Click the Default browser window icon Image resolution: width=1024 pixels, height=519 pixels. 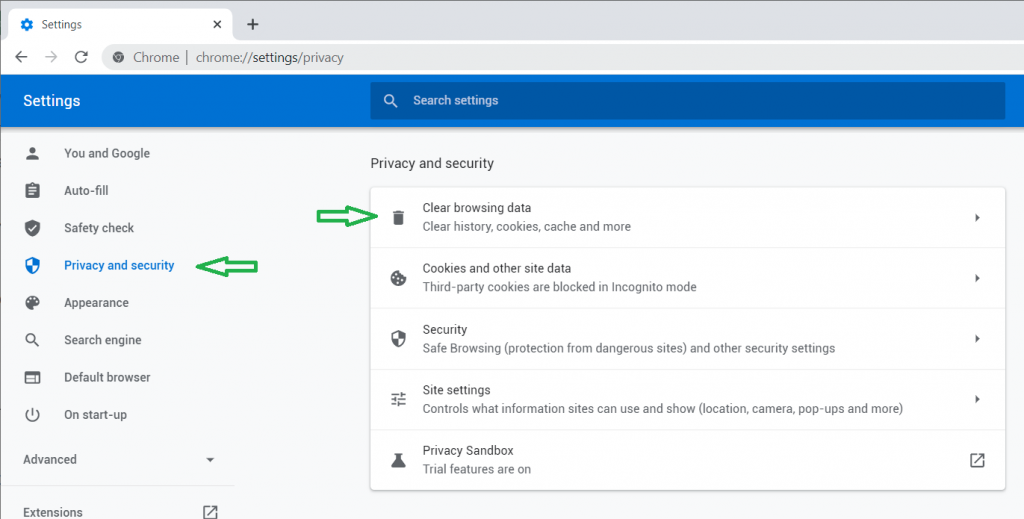click(x=32, y=377)
